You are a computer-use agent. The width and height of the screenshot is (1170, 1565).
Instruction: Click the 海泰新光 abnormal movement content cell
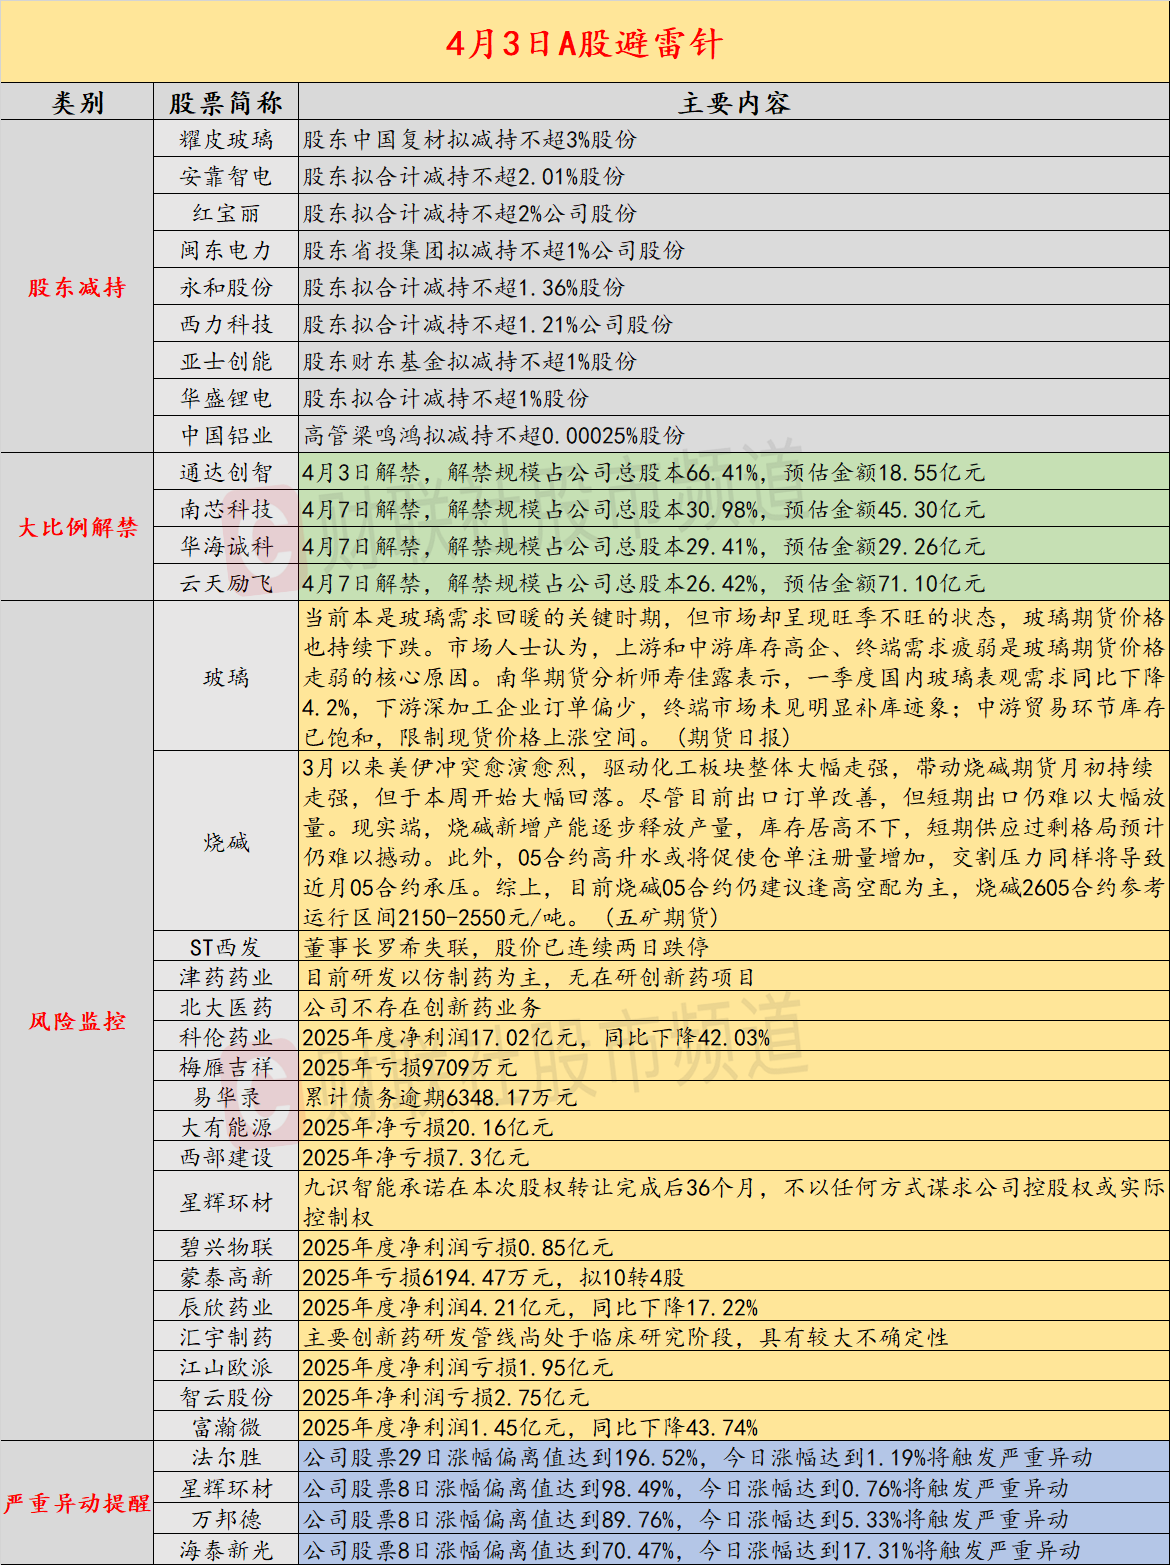(733, 1550)
